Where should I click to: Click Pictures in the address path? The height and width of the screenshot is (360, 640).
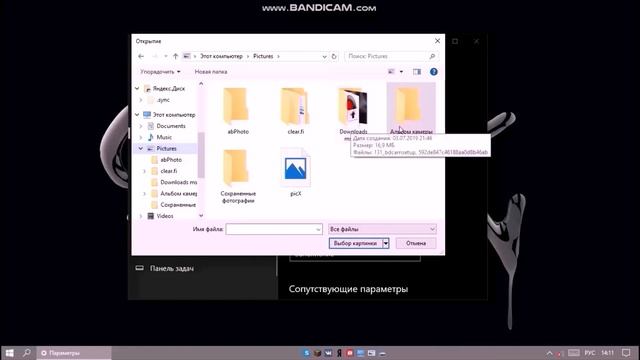(263, 56)
